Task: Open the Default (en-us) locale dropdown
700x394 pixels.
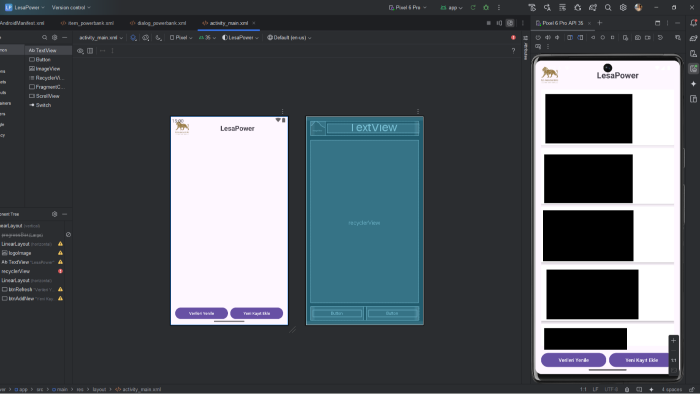Action: (x=289, y=38)
